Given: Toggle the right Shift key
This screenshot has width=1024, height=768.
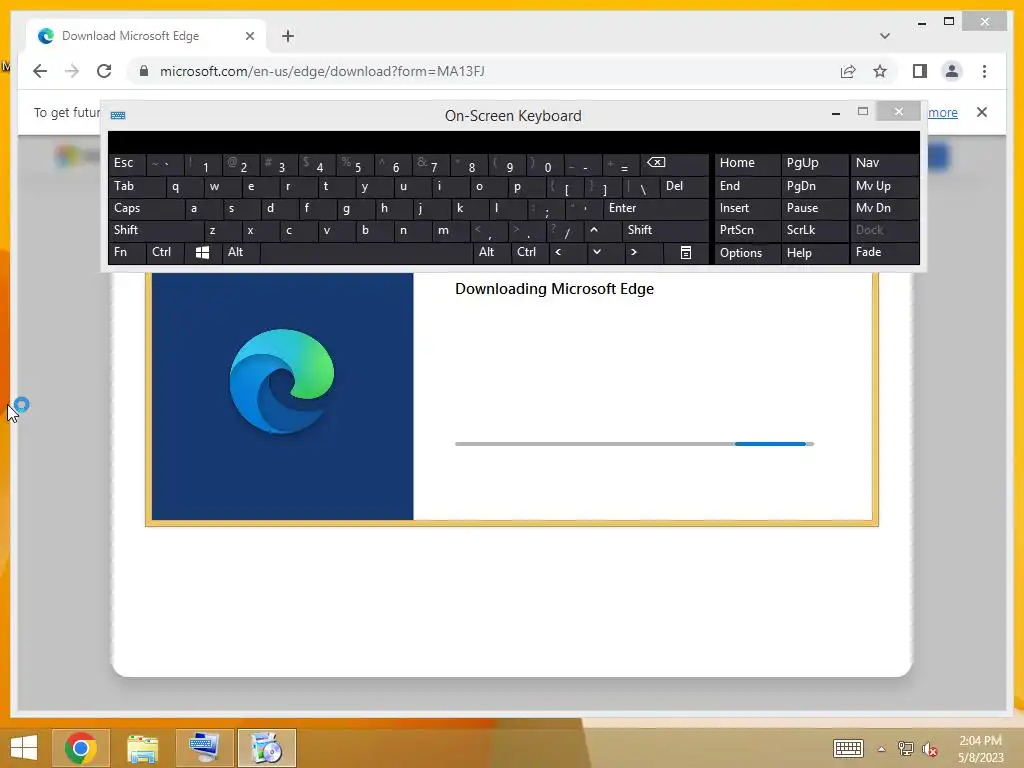Looking at the screenshot, I should pyautogui.click(x=665, y=230).
